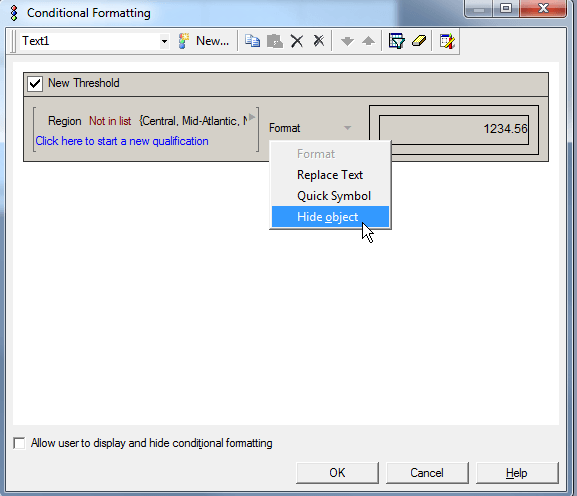577x496 pixels.
Task: Delete the selected threshold with X icon
Action: pyautogui.click(x=297, y=41)
